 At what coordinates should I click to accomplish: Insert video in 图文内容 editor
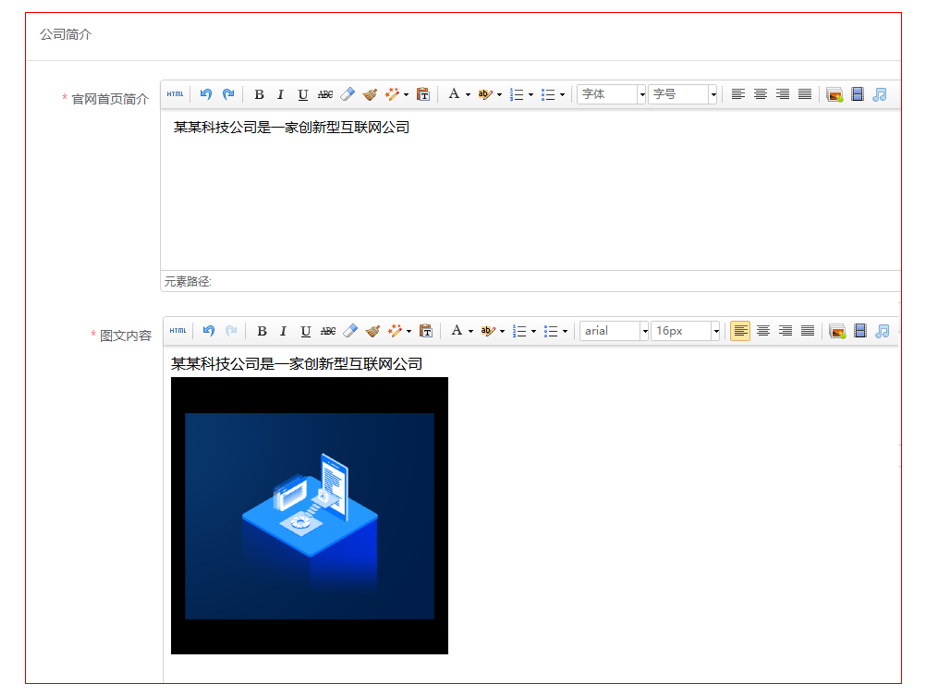click(860, 331)
